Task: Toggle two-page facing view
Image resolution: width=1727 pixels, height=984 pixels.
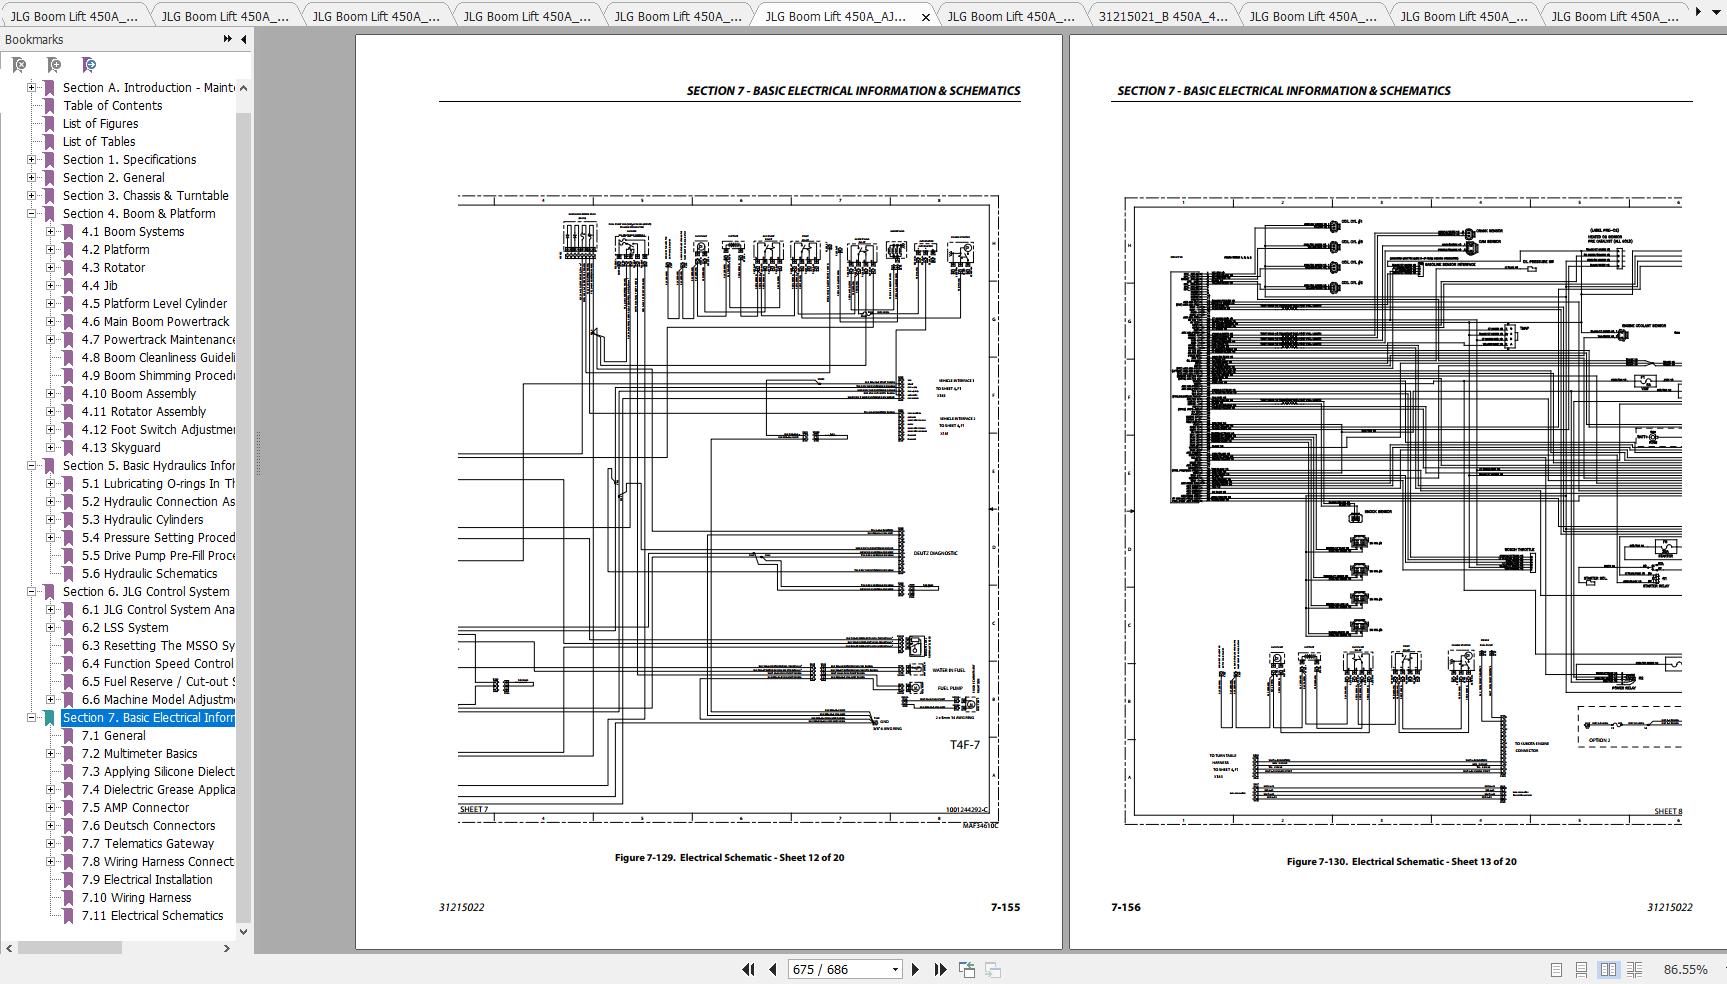Action: [x=1608, y=969]
